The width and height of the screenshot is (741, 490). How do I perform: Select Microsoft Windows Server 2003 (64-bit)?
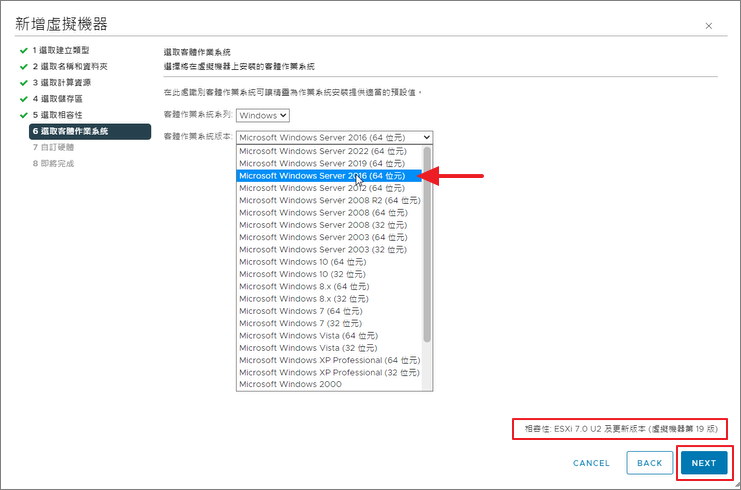coord(329,237)
